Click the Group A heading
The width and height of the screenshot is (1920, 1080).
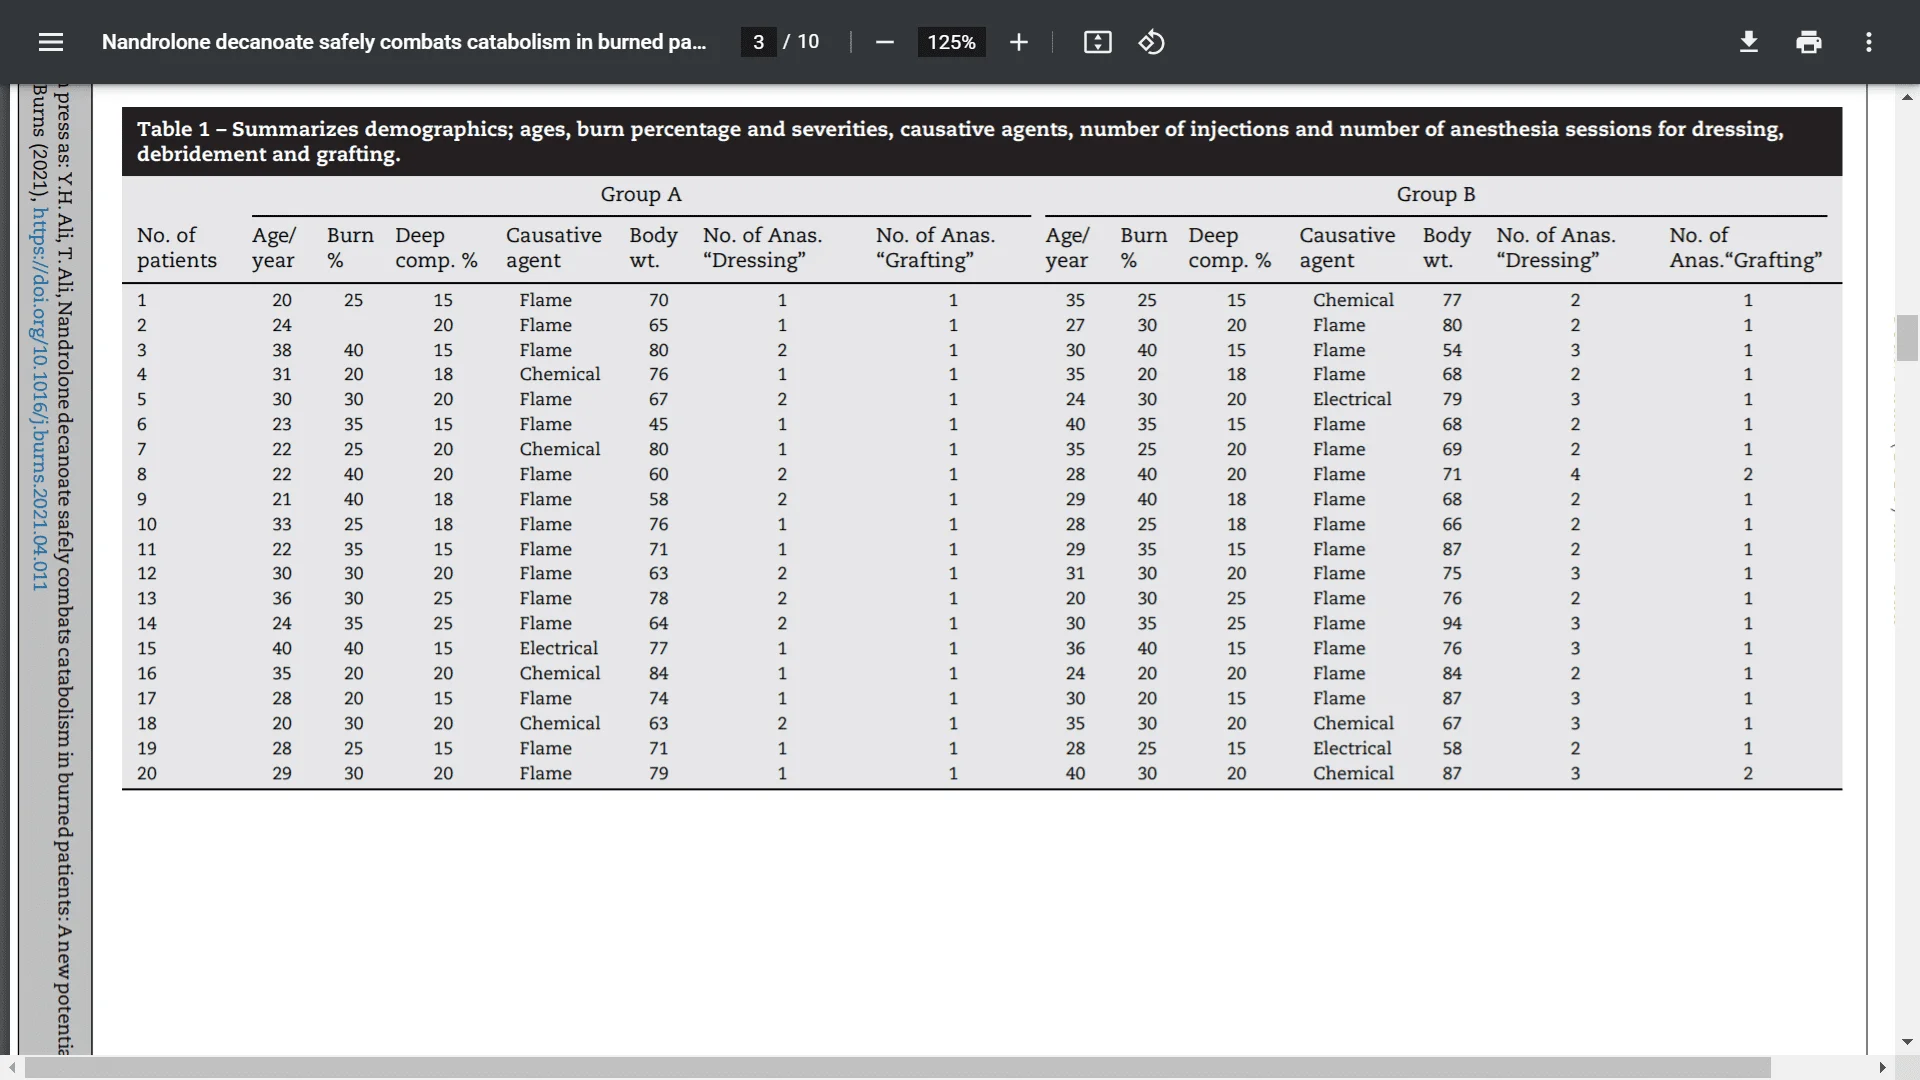point(641,194)
